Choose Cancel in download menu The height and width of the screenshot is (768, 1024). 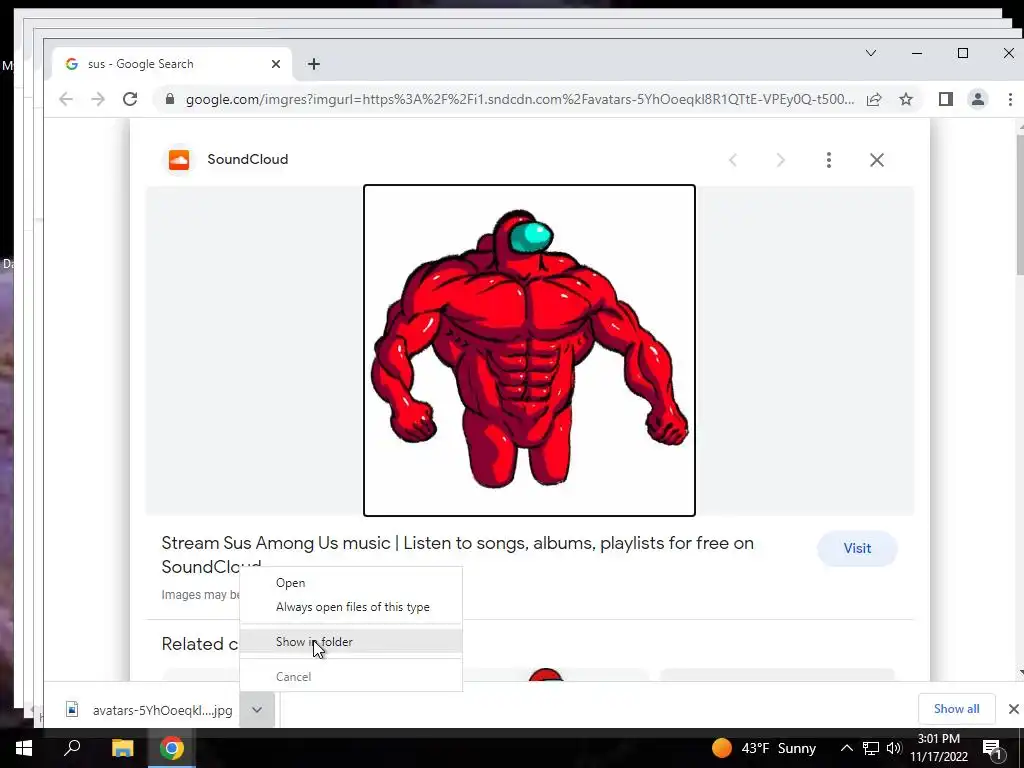pos(351,677)
